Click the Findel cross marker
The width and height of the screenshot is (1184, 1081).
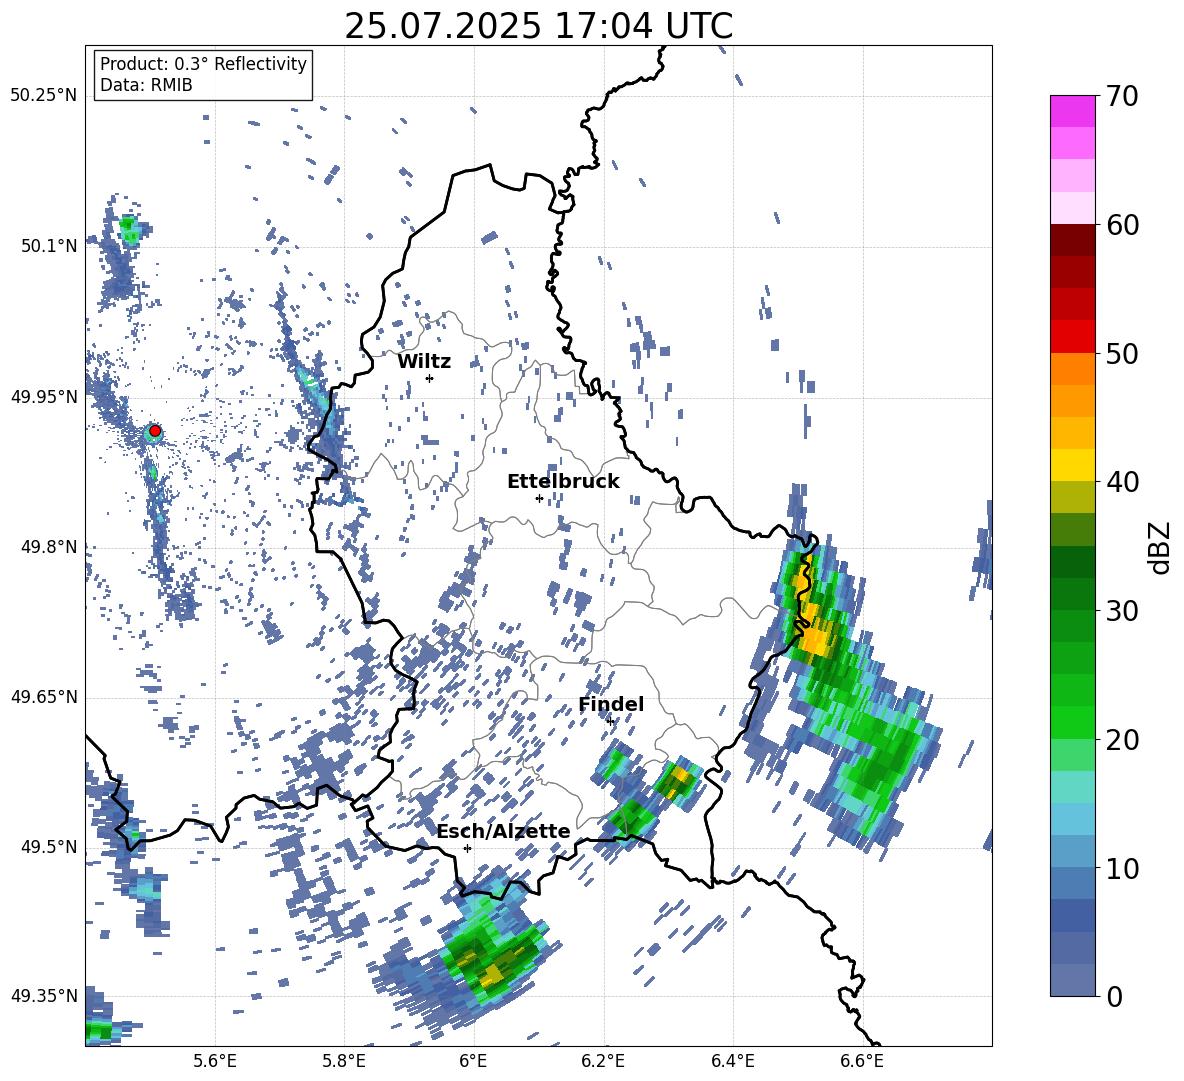click(610, 722)
